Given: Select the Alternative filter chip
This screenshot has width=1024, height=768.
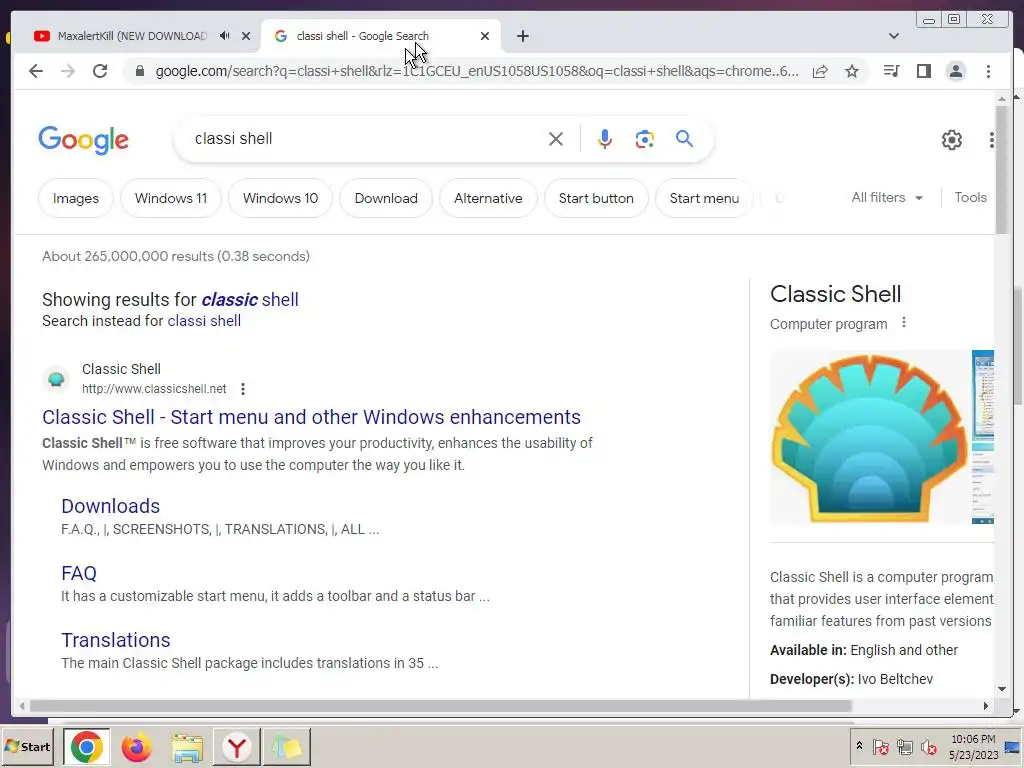Looking at the screenshot, I should (x=488, y=198).
